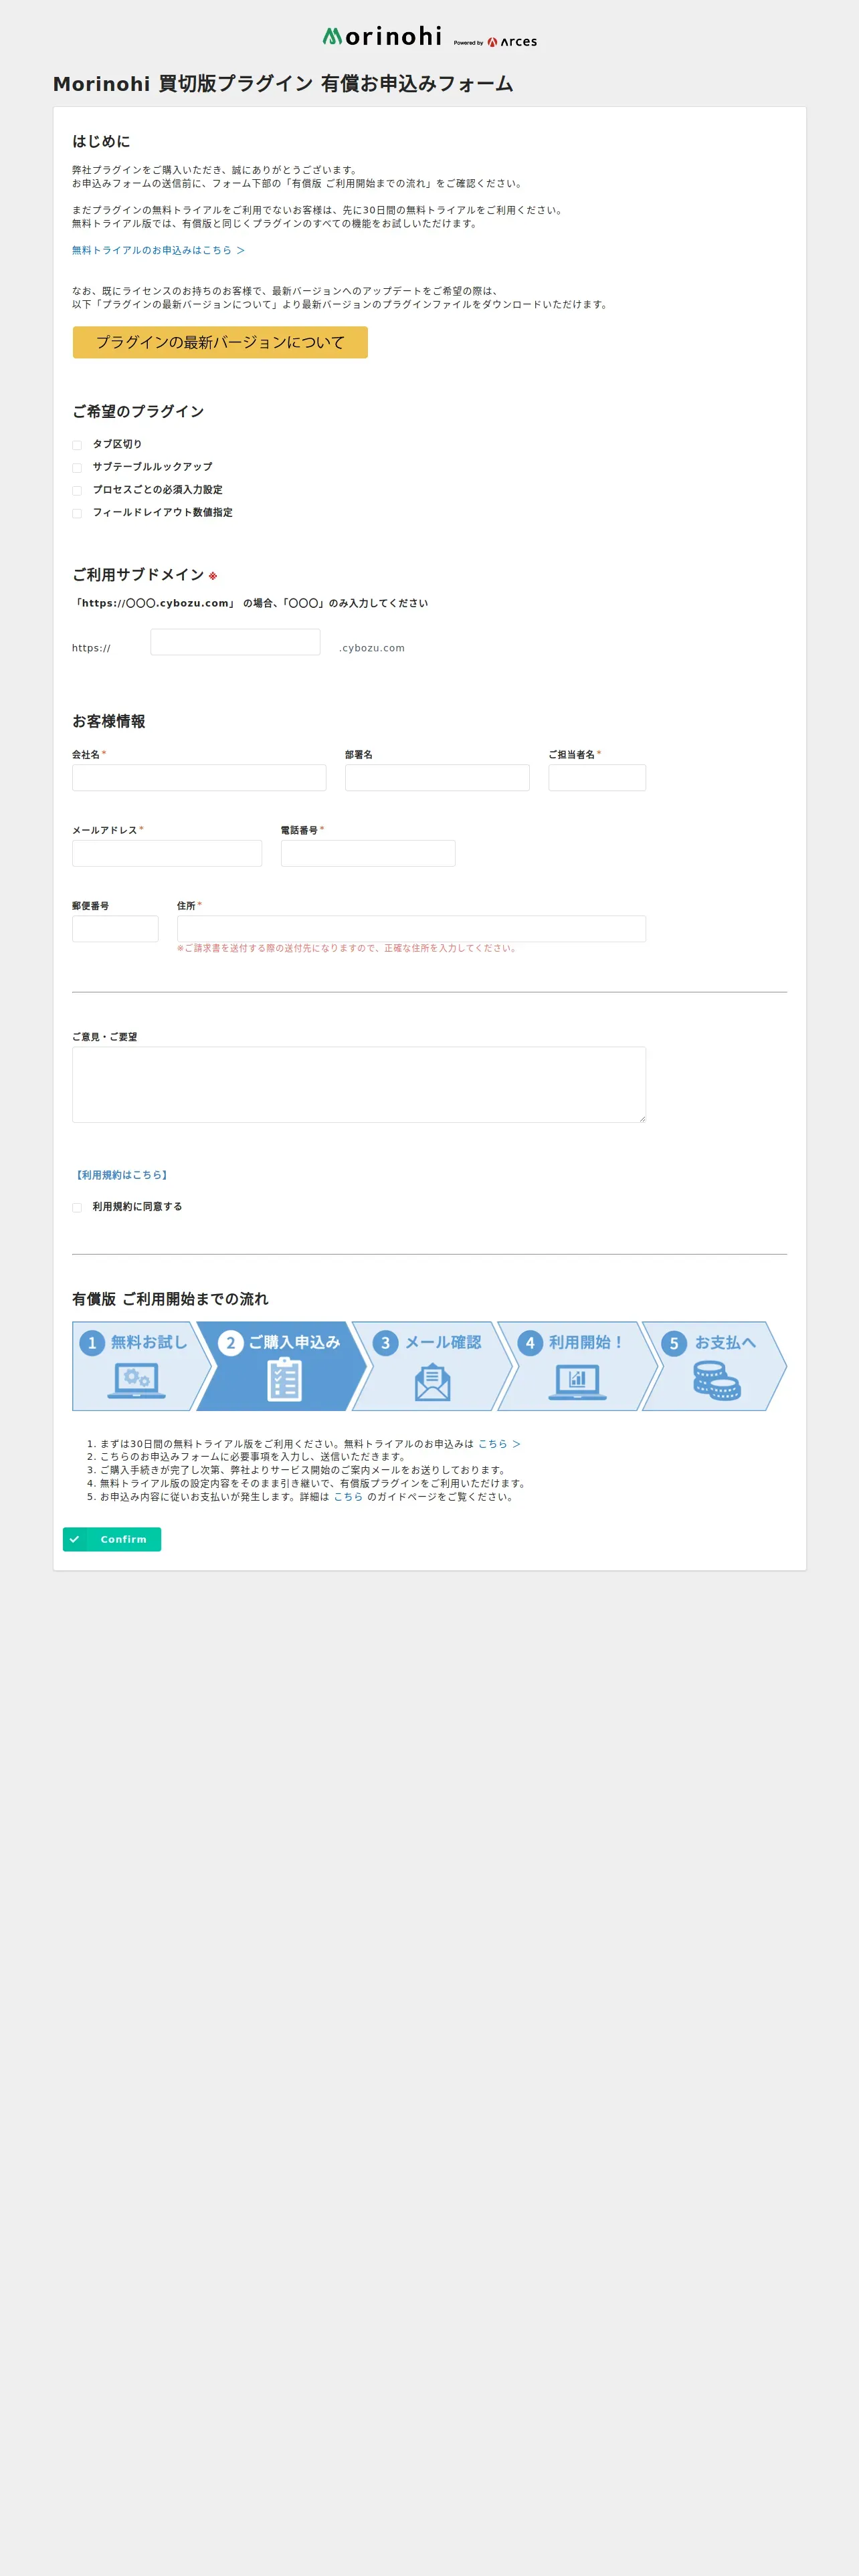Viewport: 859px width, 2576px height.
Task: Focus the ご担当者名 input field
Action: [x=597, y=778]
